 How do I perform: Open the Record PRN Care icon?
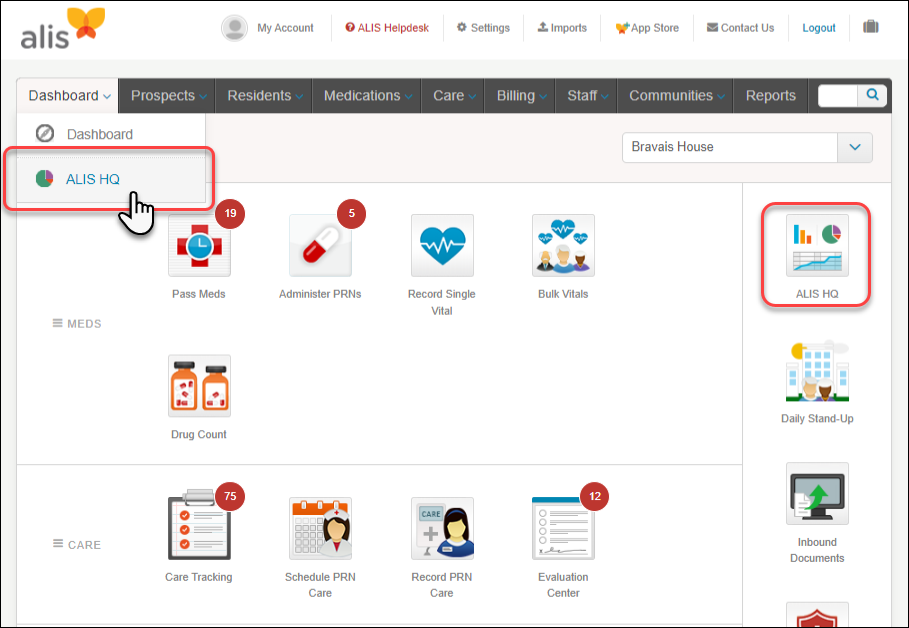442,528
